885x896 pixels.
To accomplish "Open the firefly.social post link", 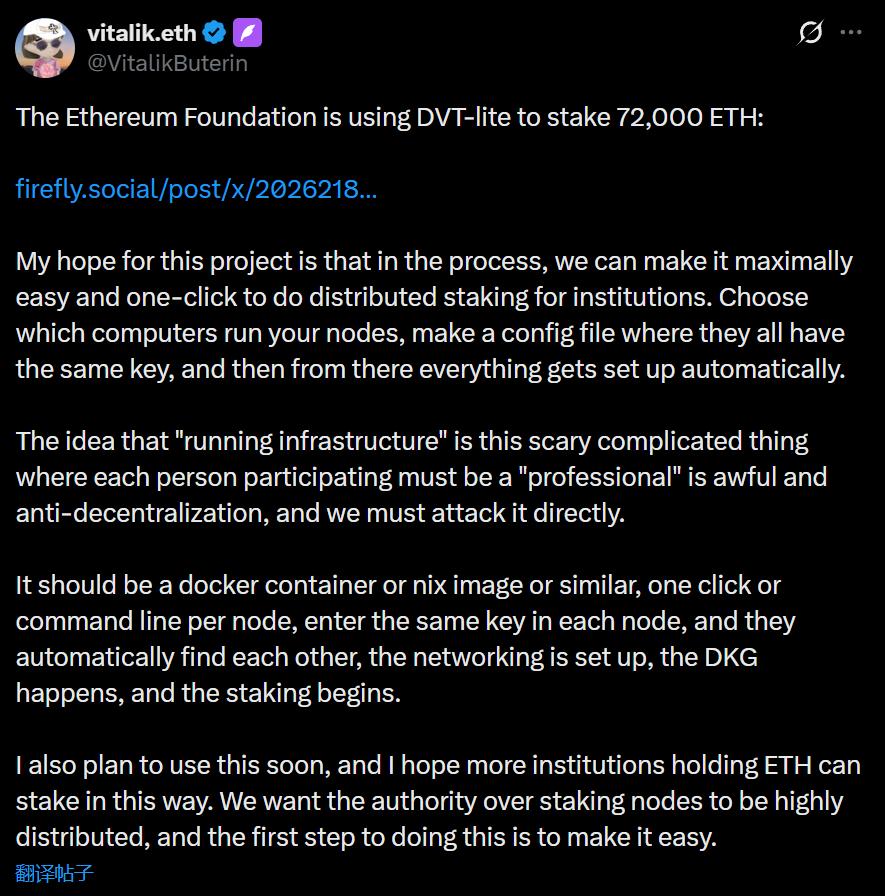I will (196, 189).
